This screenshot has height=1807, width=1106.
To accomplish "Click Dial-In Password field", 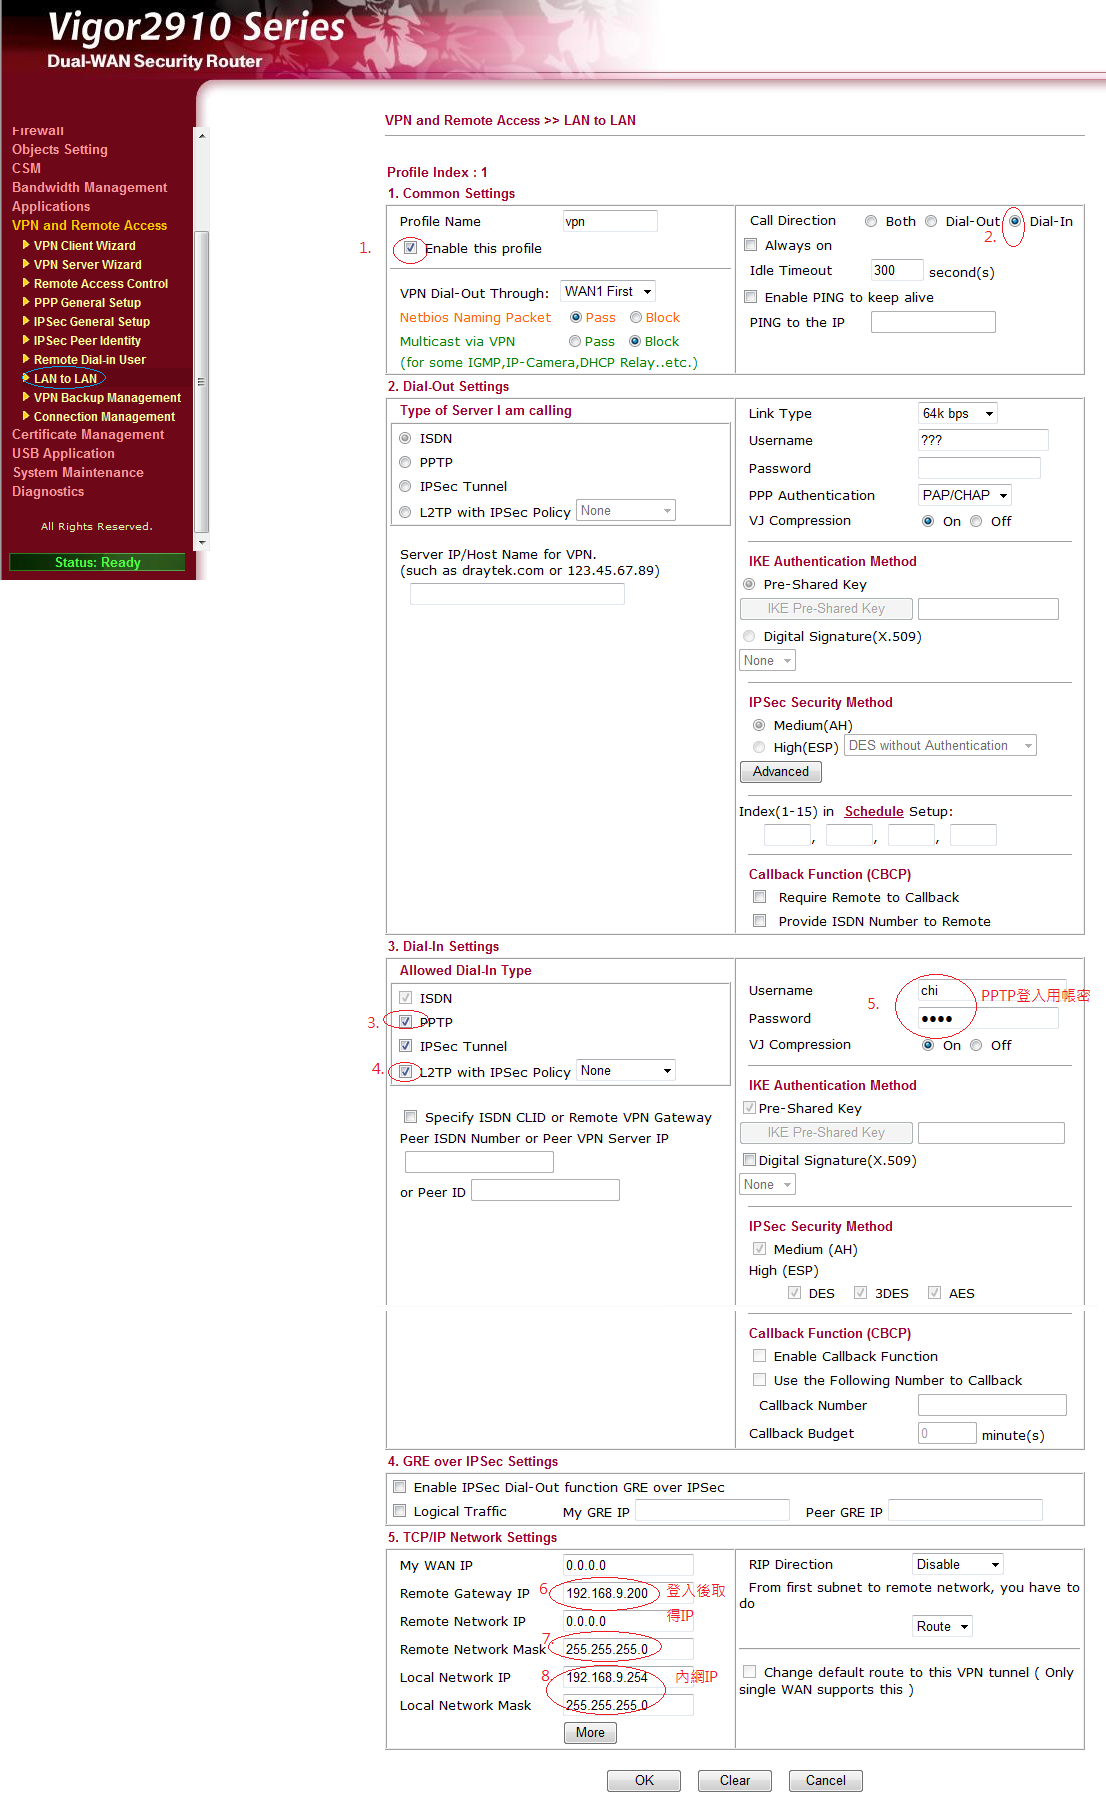I will point(988,1018).
